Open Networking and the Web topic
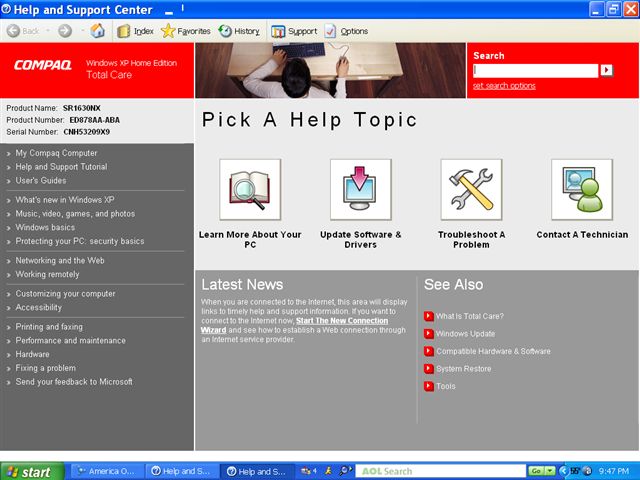This screenshot has width=640, height=480. click(60, 260)
